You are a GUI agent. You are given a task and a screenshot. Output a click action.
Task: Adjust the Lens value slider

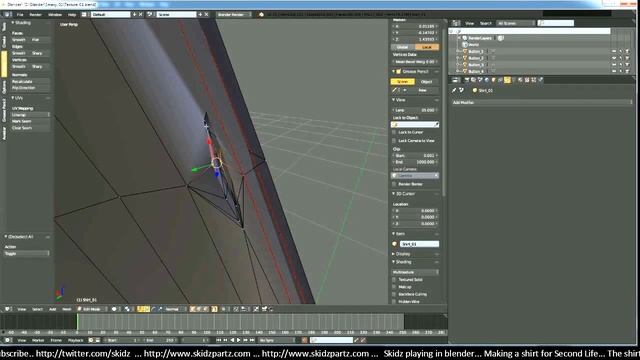click(415, 110)
